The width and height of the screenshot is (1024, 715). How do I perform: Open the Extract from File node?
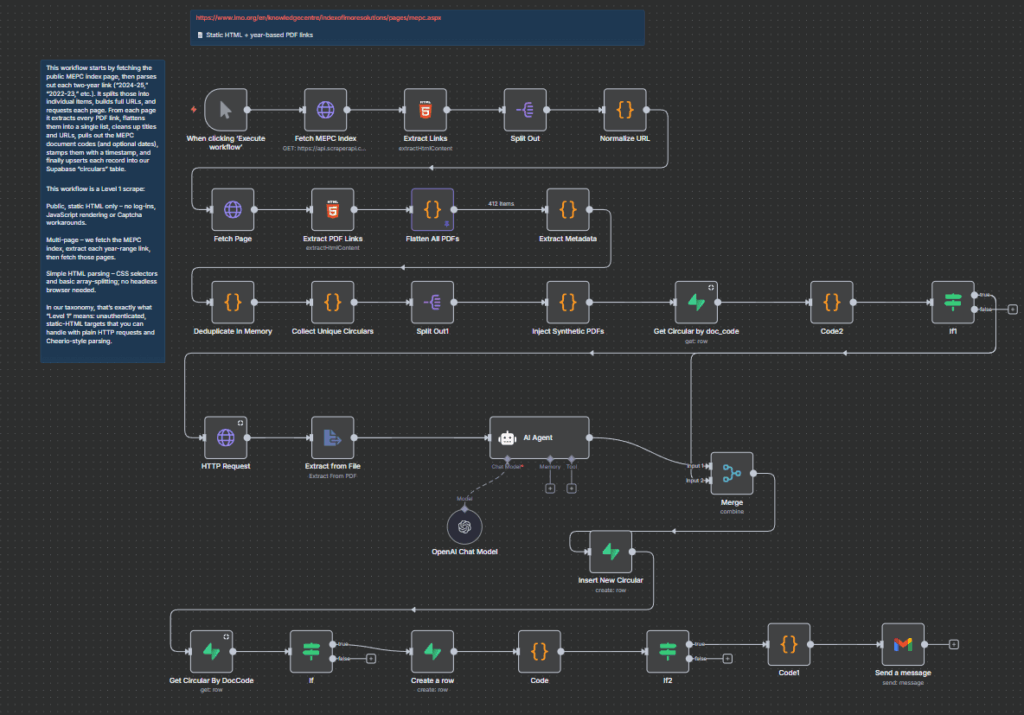(332, 437)
